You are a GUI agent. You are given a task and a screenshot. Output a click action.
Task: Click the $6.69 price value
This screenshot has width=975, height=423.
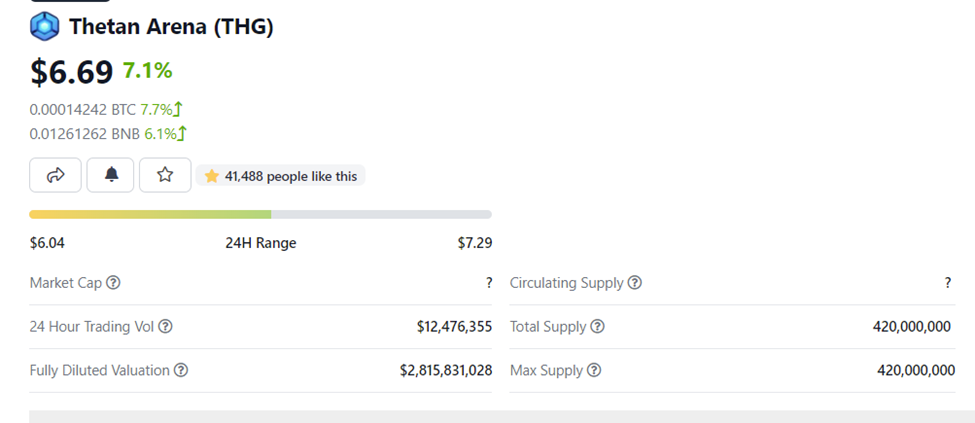coord(71,71)
